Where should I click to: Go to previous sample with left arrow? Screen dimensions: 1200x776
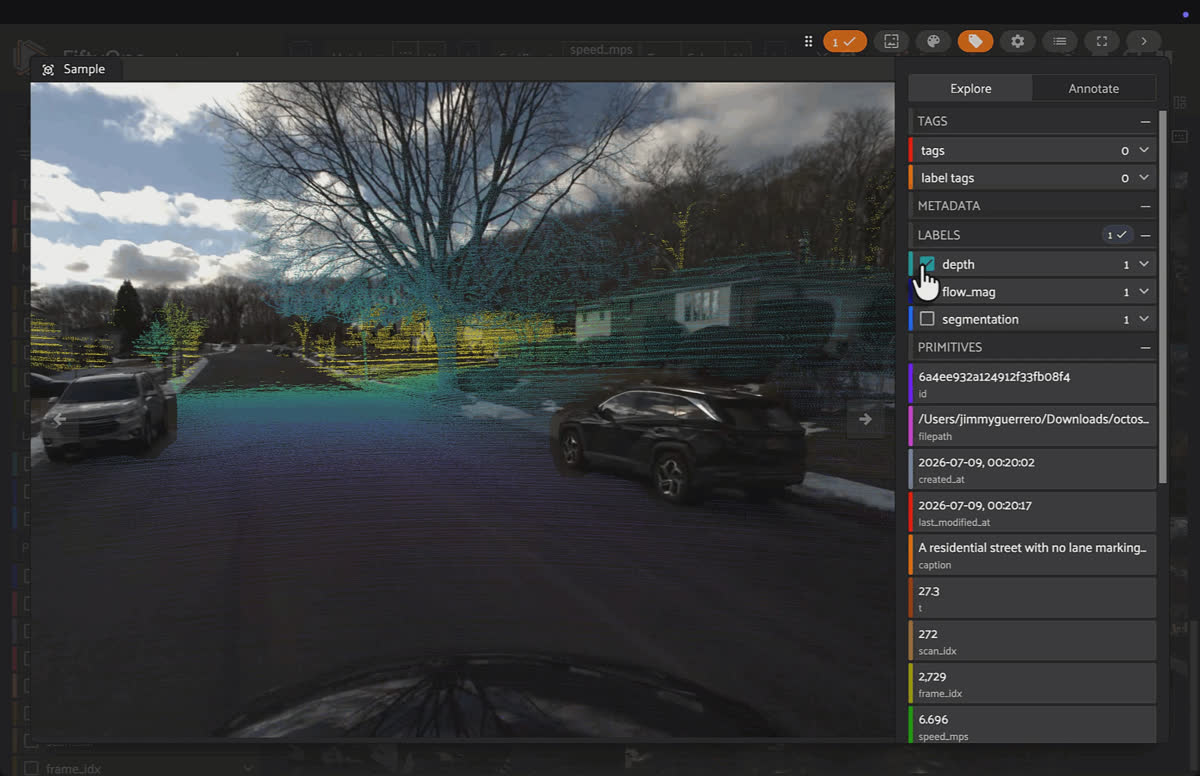[x=58, y=420]
